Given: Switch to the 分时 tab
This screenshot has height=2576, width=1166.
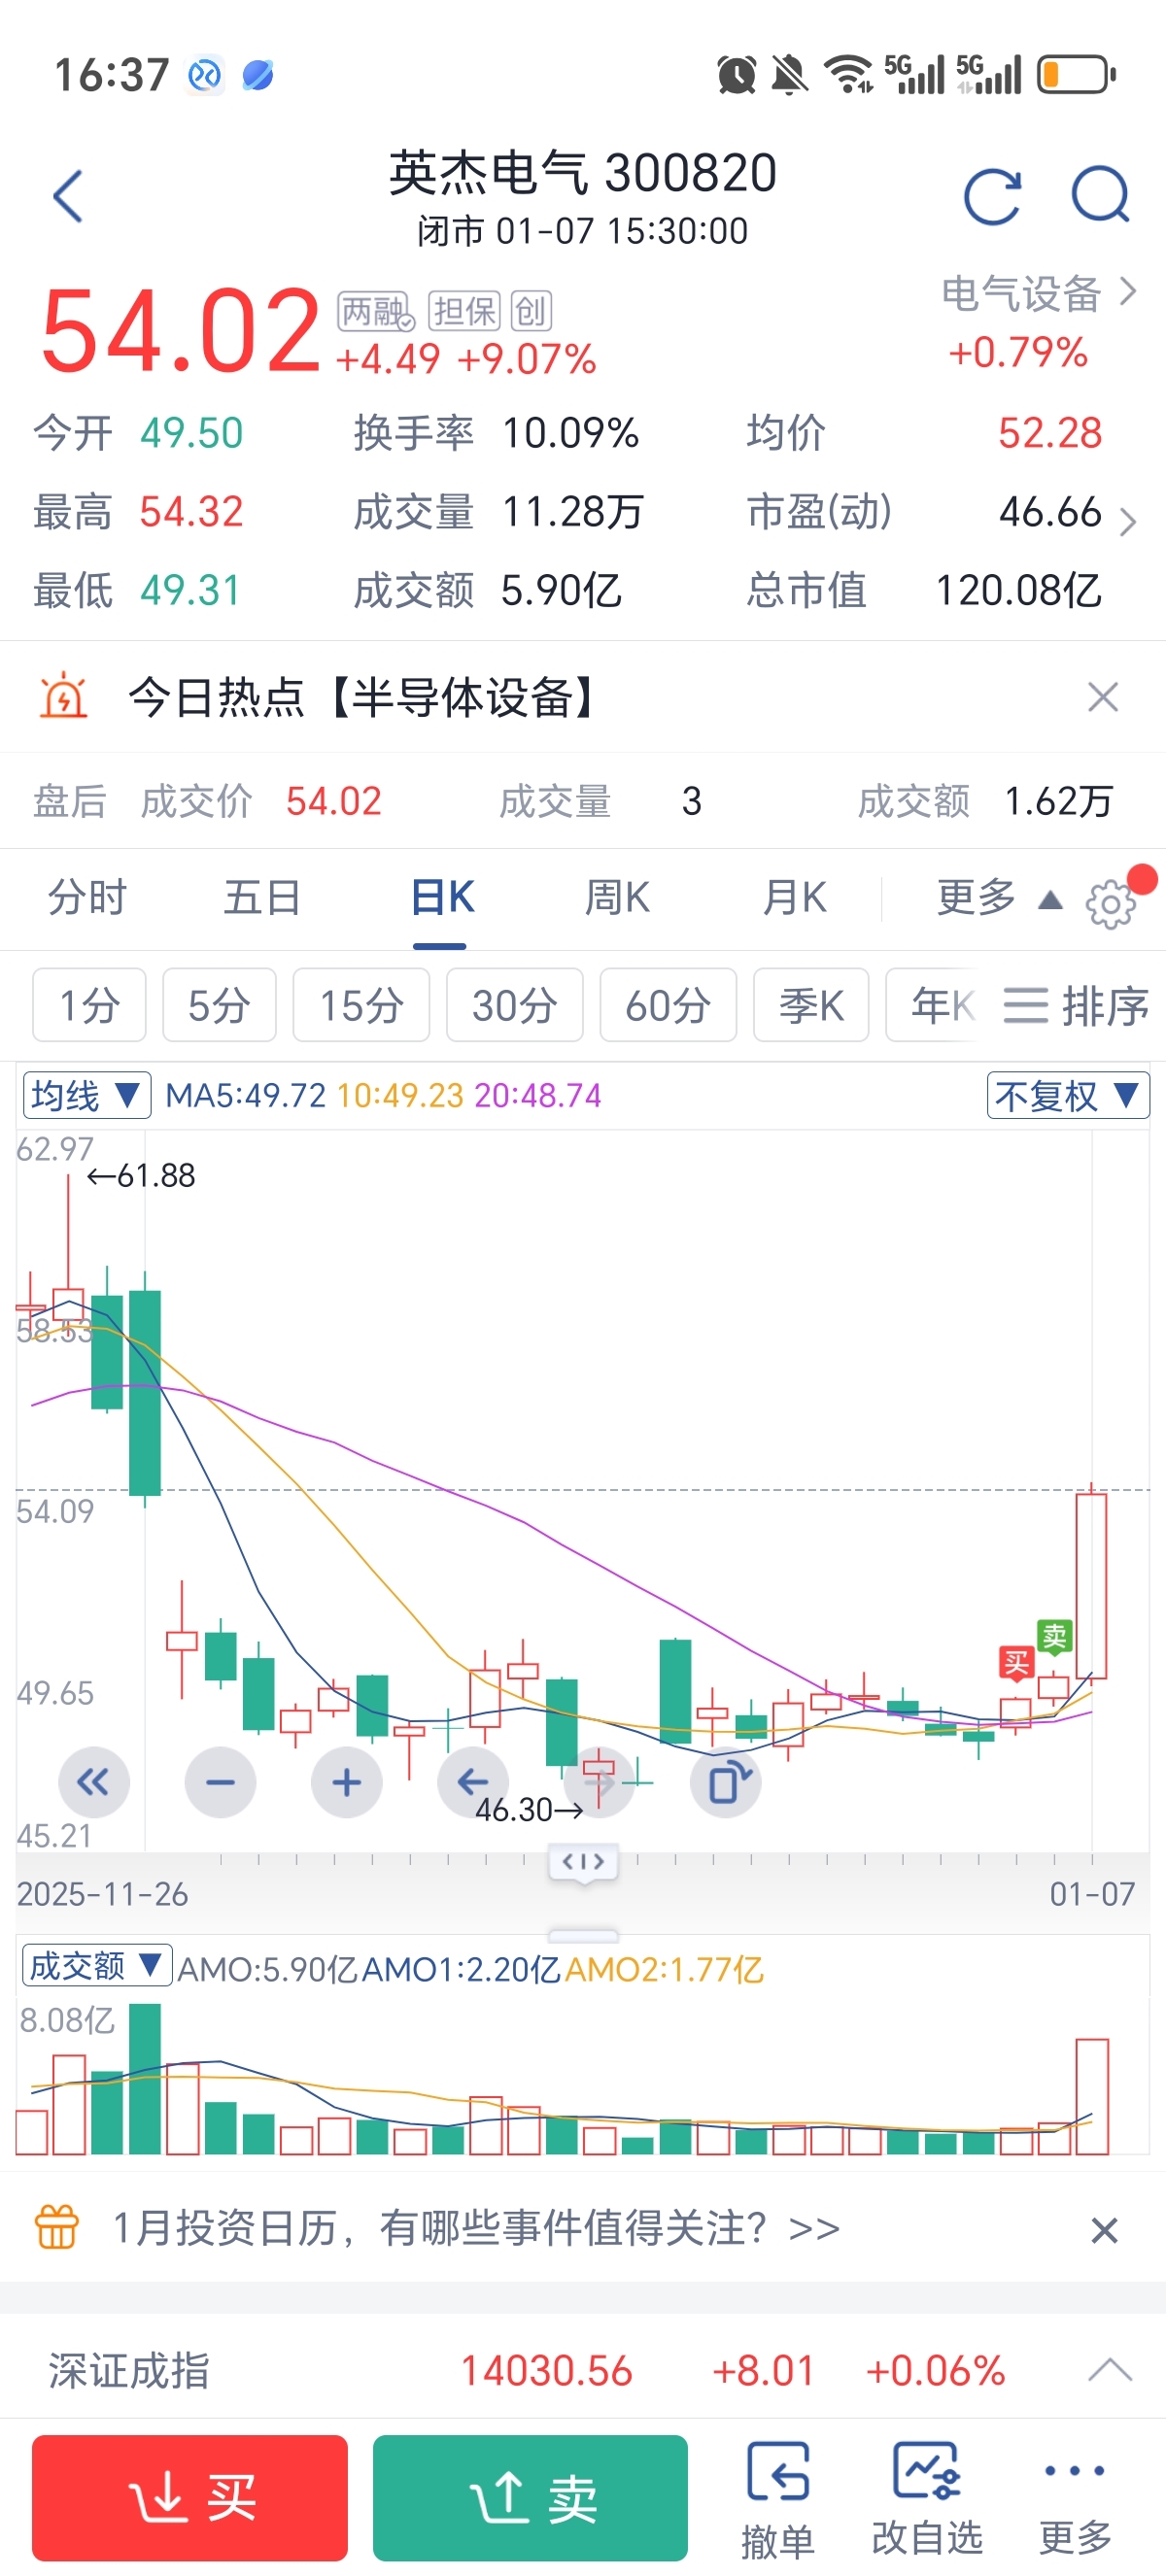Looking at the screenshot, I should tap(88, 898).
